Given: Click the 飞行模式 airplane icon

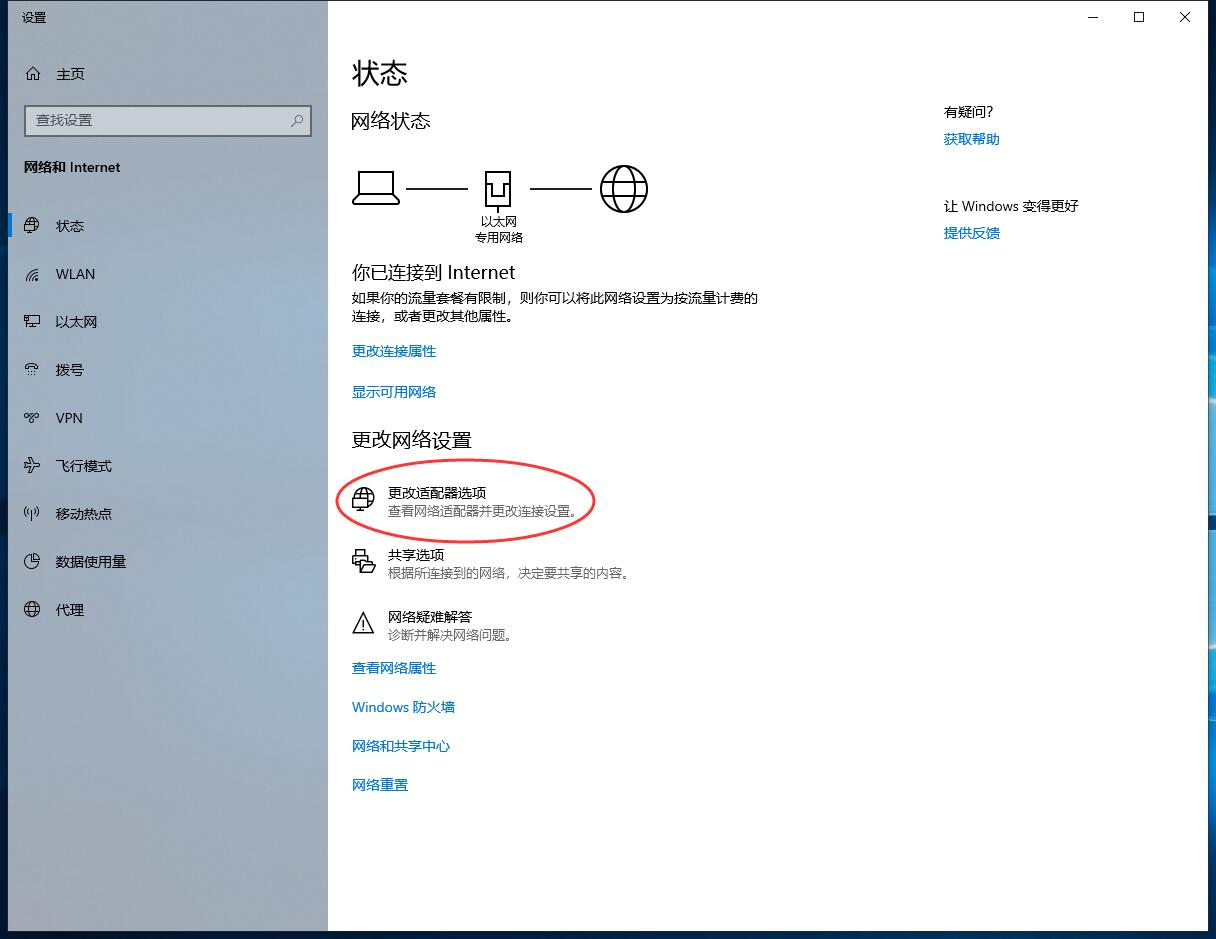Looking at the screenshot, I should tap(33, 466).
